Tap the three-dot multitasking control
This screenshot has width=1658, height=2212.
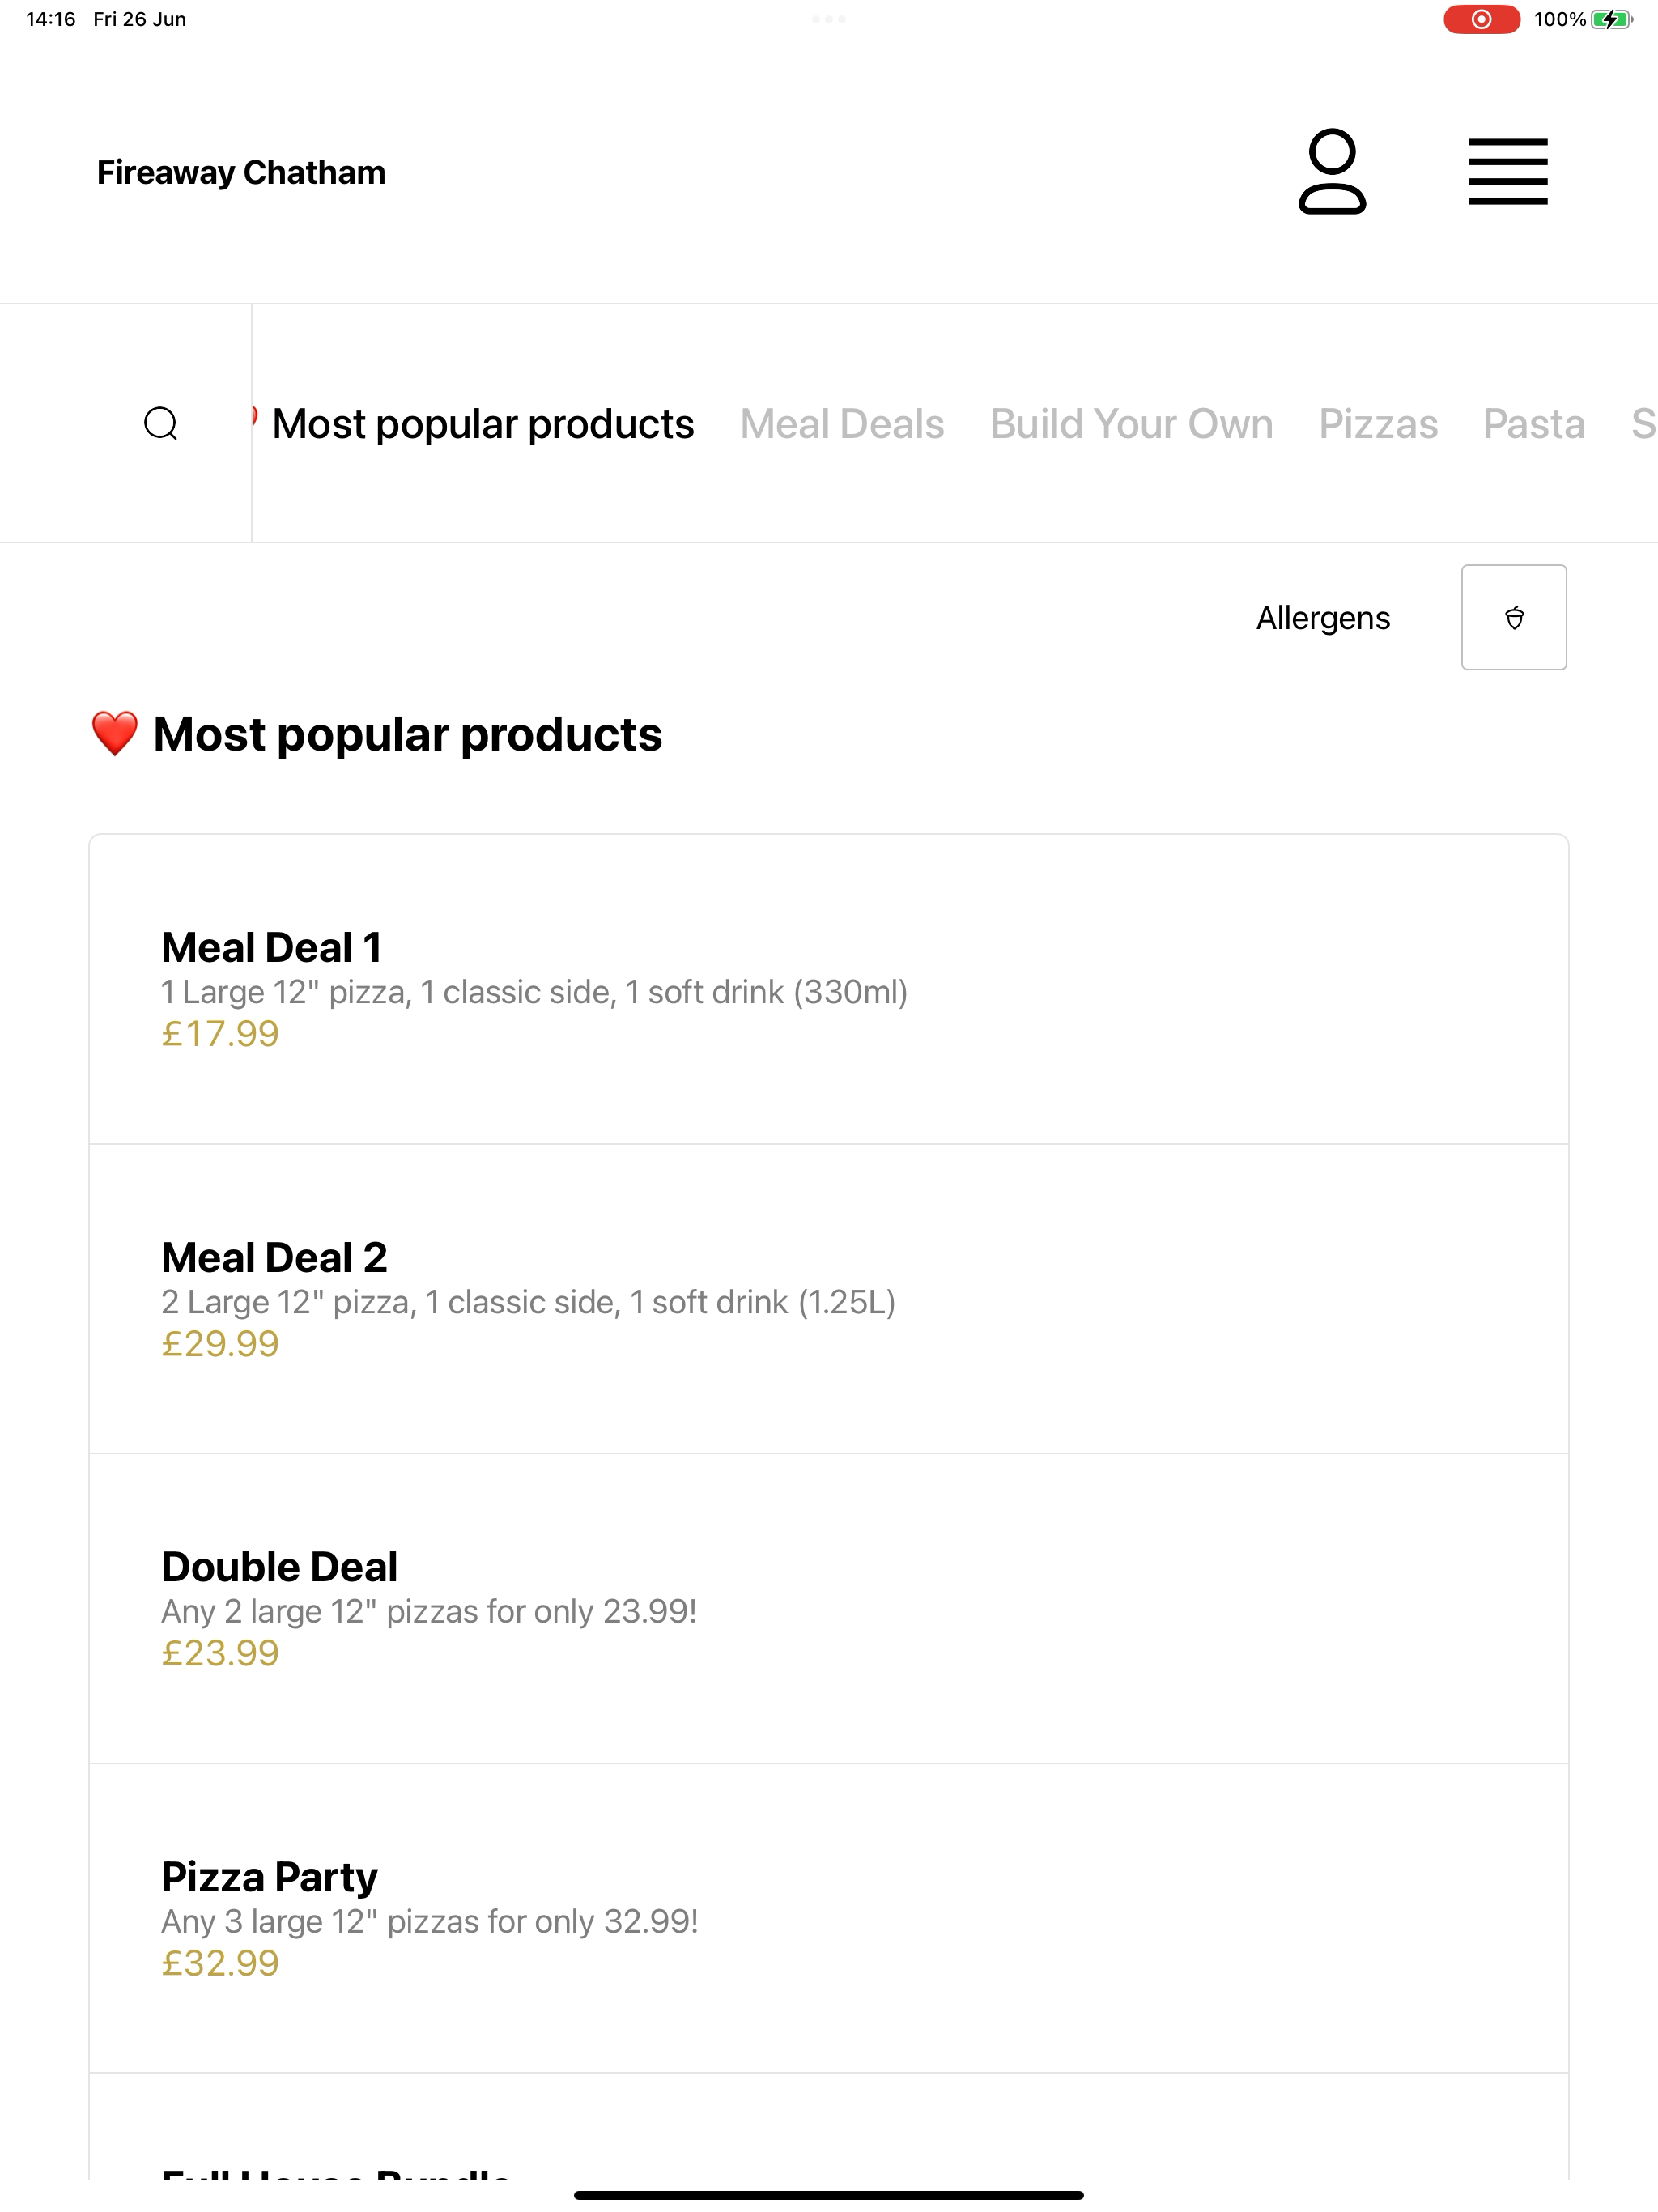[829, 19]
